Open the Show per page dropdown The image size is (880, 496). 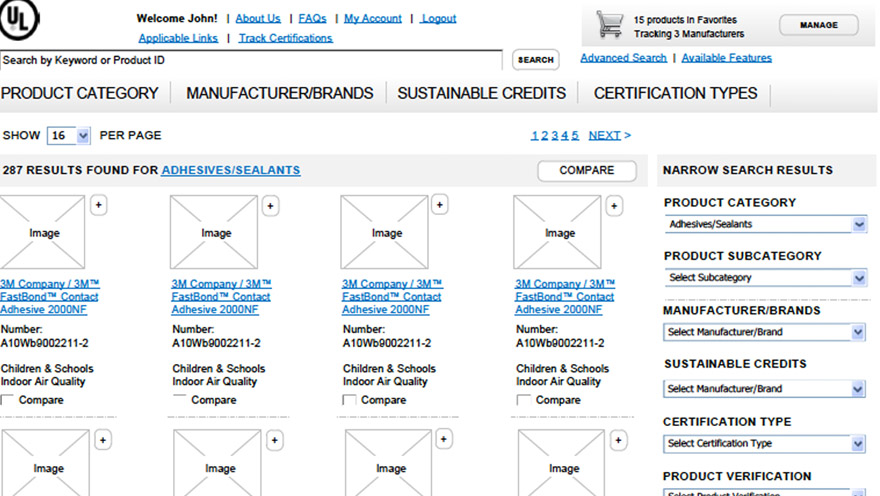pyautogui.click(x=69, y=136)
